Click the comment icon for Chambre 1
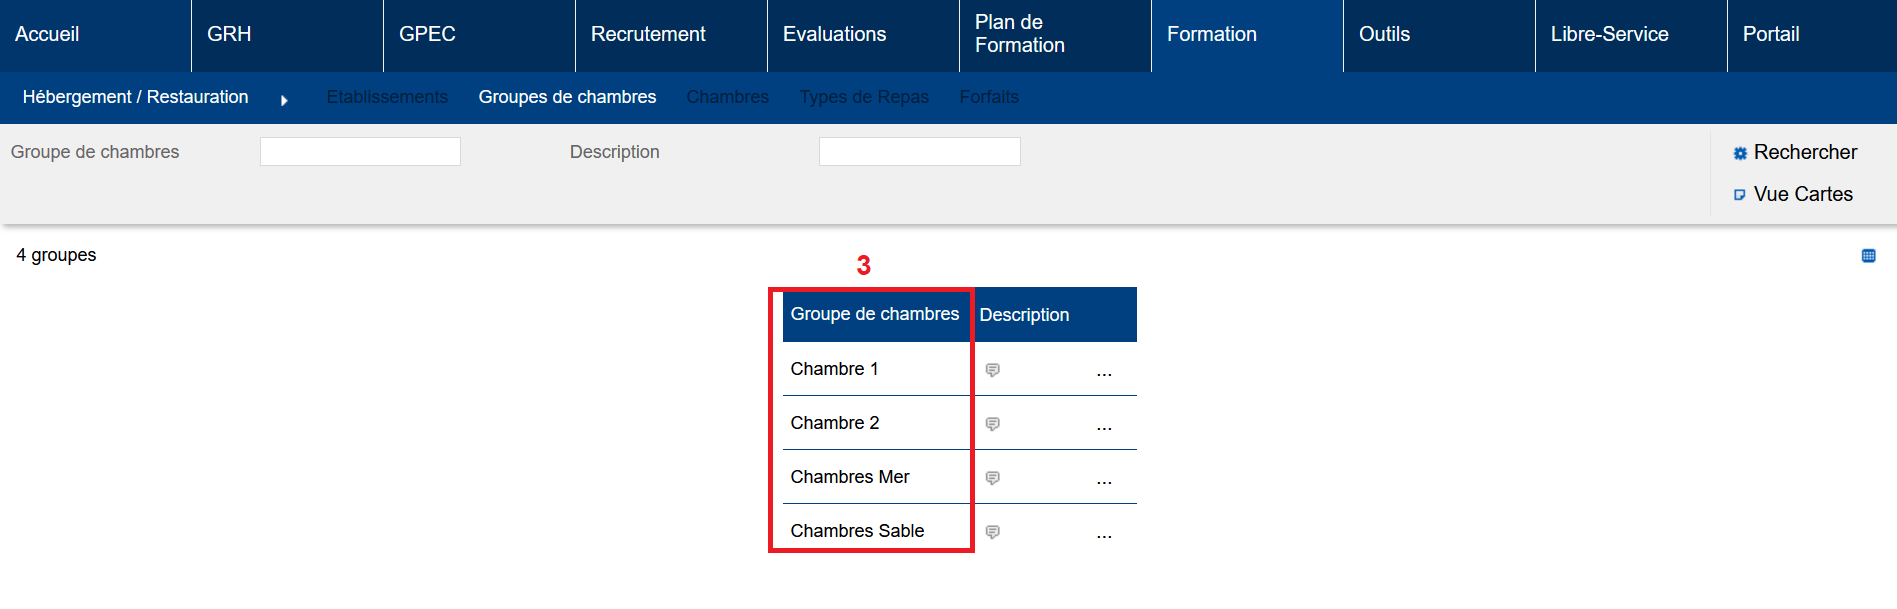This screenshot has width=1897, height=609. click(x=992, y=370)
